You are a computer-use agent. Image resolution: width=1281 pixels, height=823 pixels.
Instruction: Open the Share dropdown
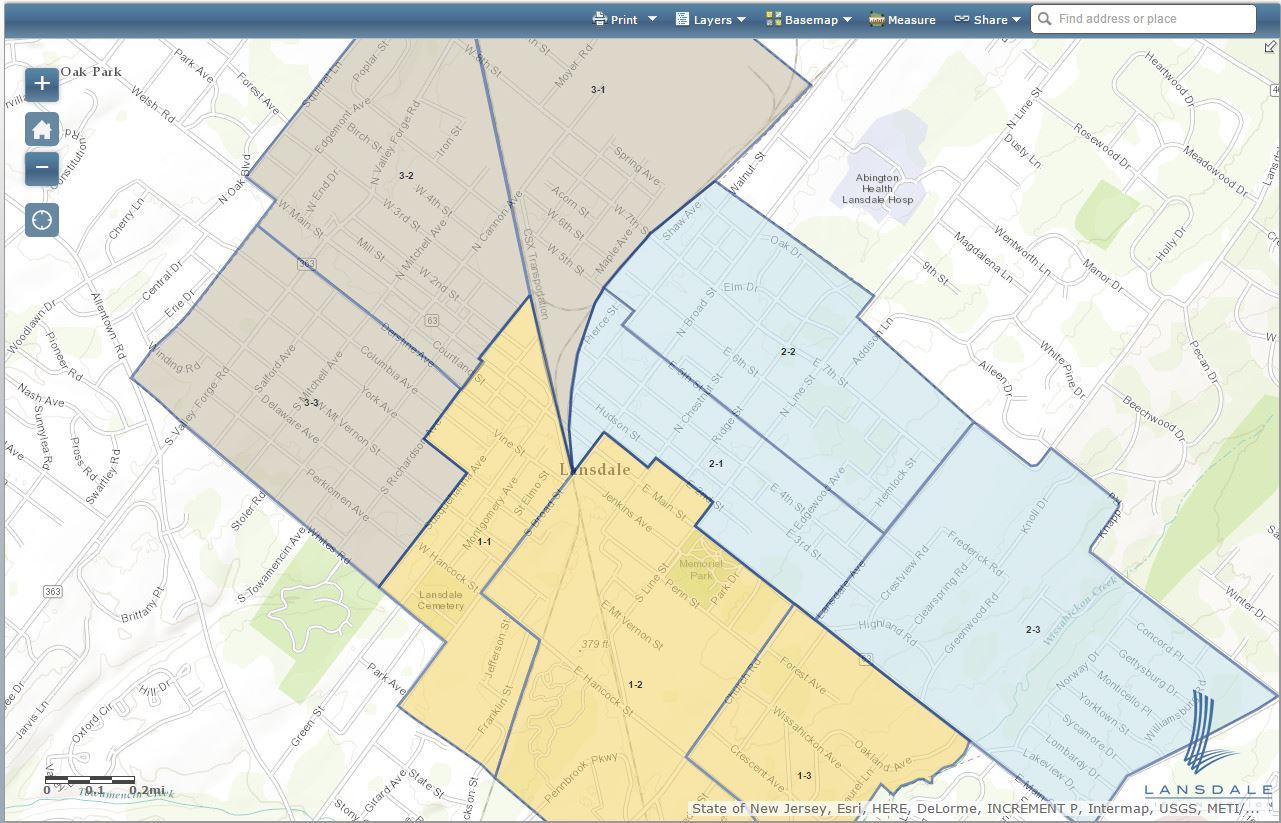click(x=1017, y=18)
